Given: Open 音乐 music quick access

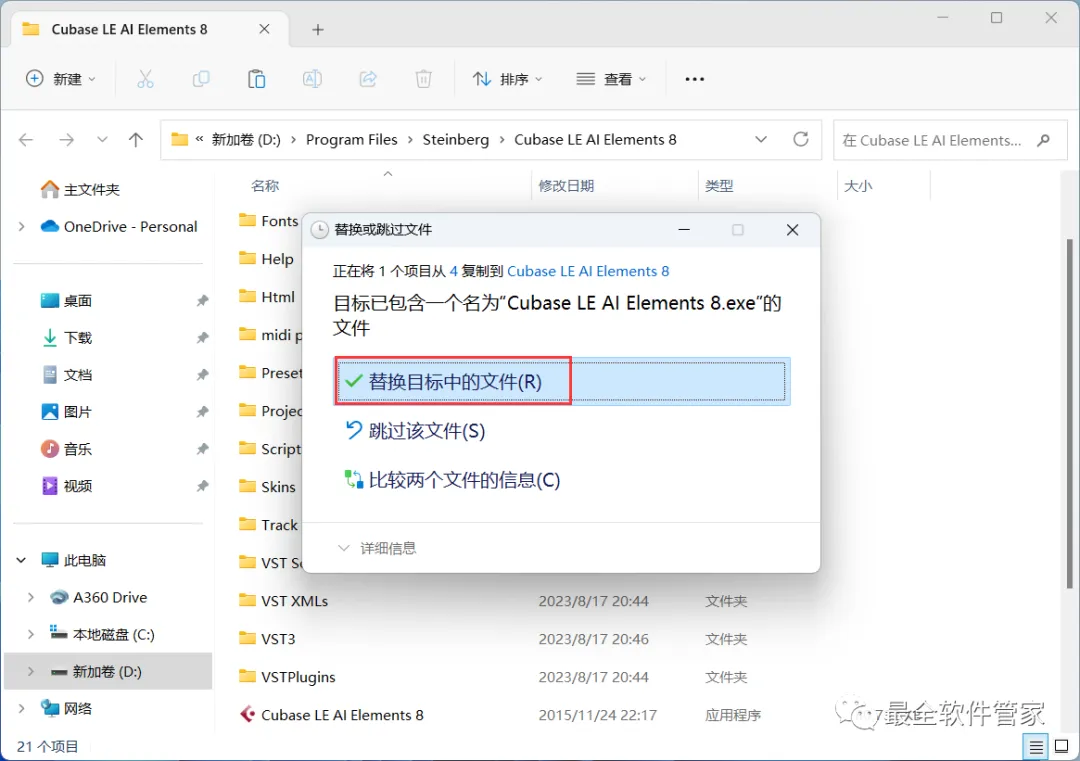Looking at the screenshot, I should [x=67, y=450].
